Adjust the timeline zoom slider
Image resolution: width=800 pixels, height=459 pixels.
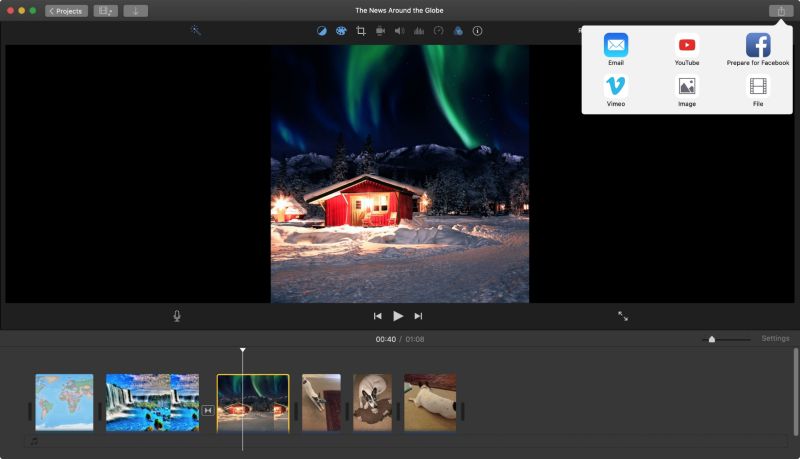[712, 340]
